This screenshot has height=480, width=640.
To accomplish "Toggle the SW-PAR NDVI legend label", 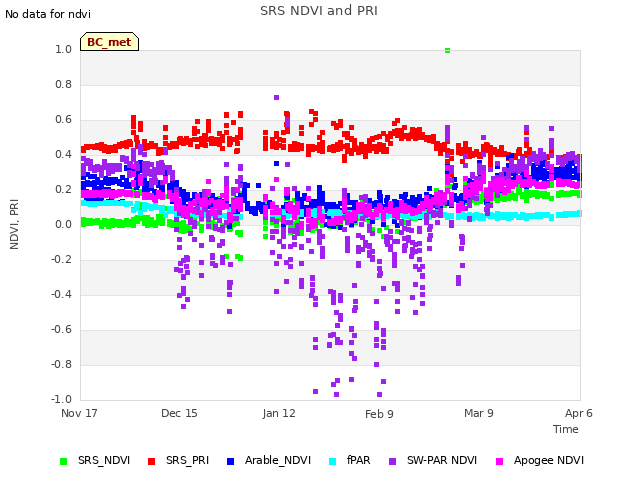I will [x=442, y=460].
